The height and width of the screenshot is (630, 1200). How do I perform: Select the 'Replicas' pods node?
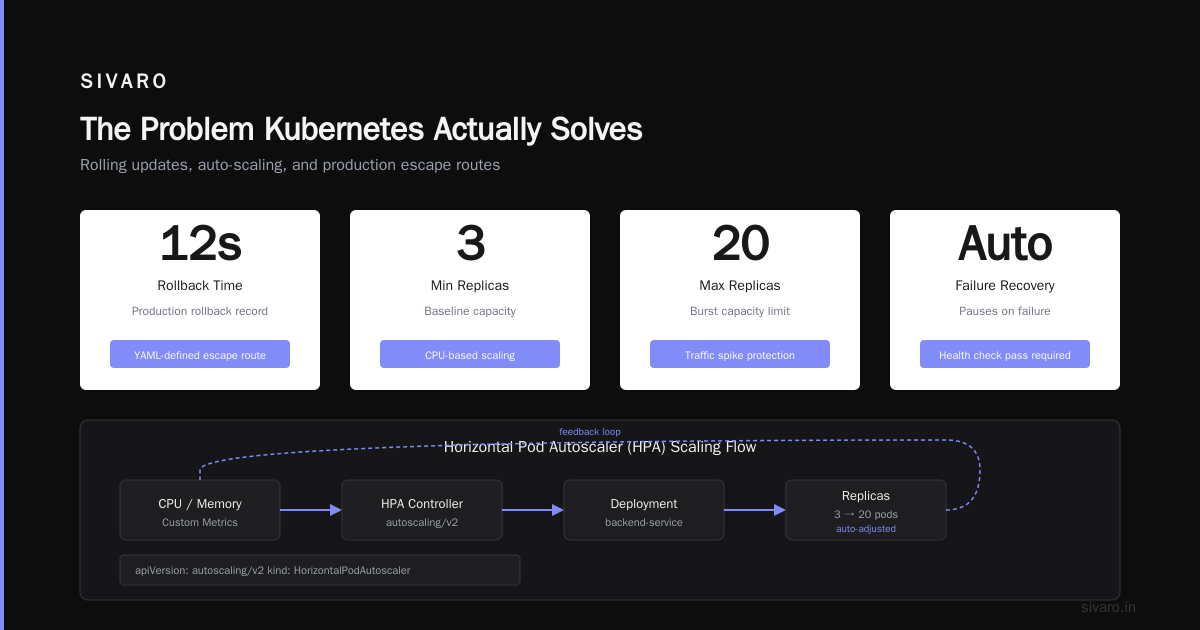[866, 510]
